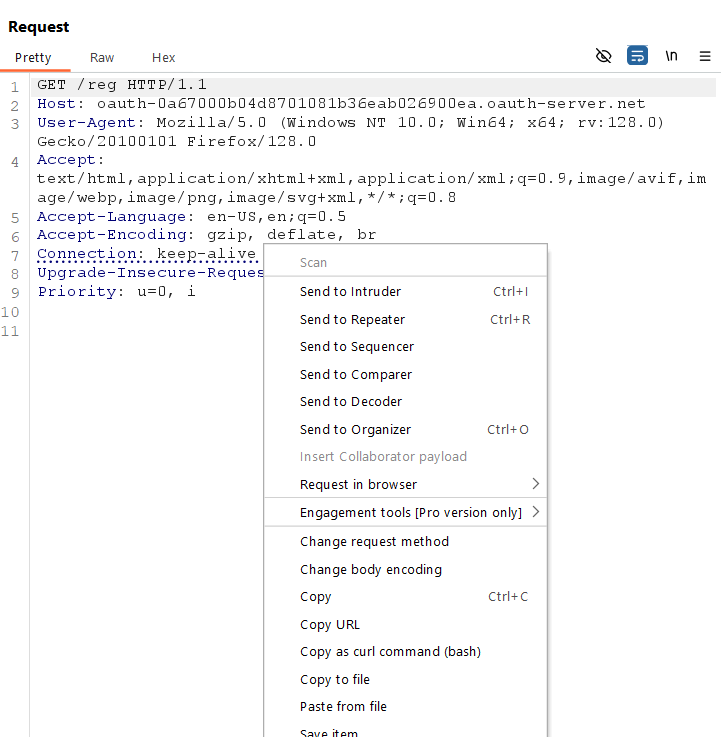The image size is (721, 737).
Task: Switch to the Pretty tab
Action: tap(33, 58)
